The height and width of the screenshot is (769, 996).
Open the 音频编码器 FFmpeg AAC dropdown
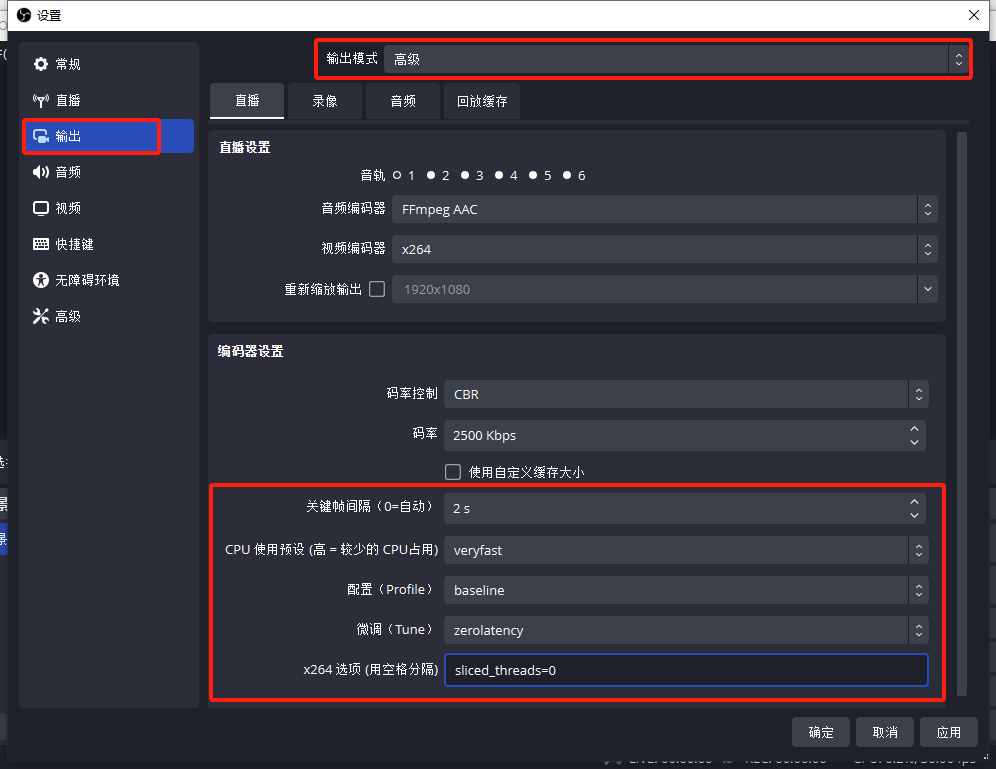[664, 210]
